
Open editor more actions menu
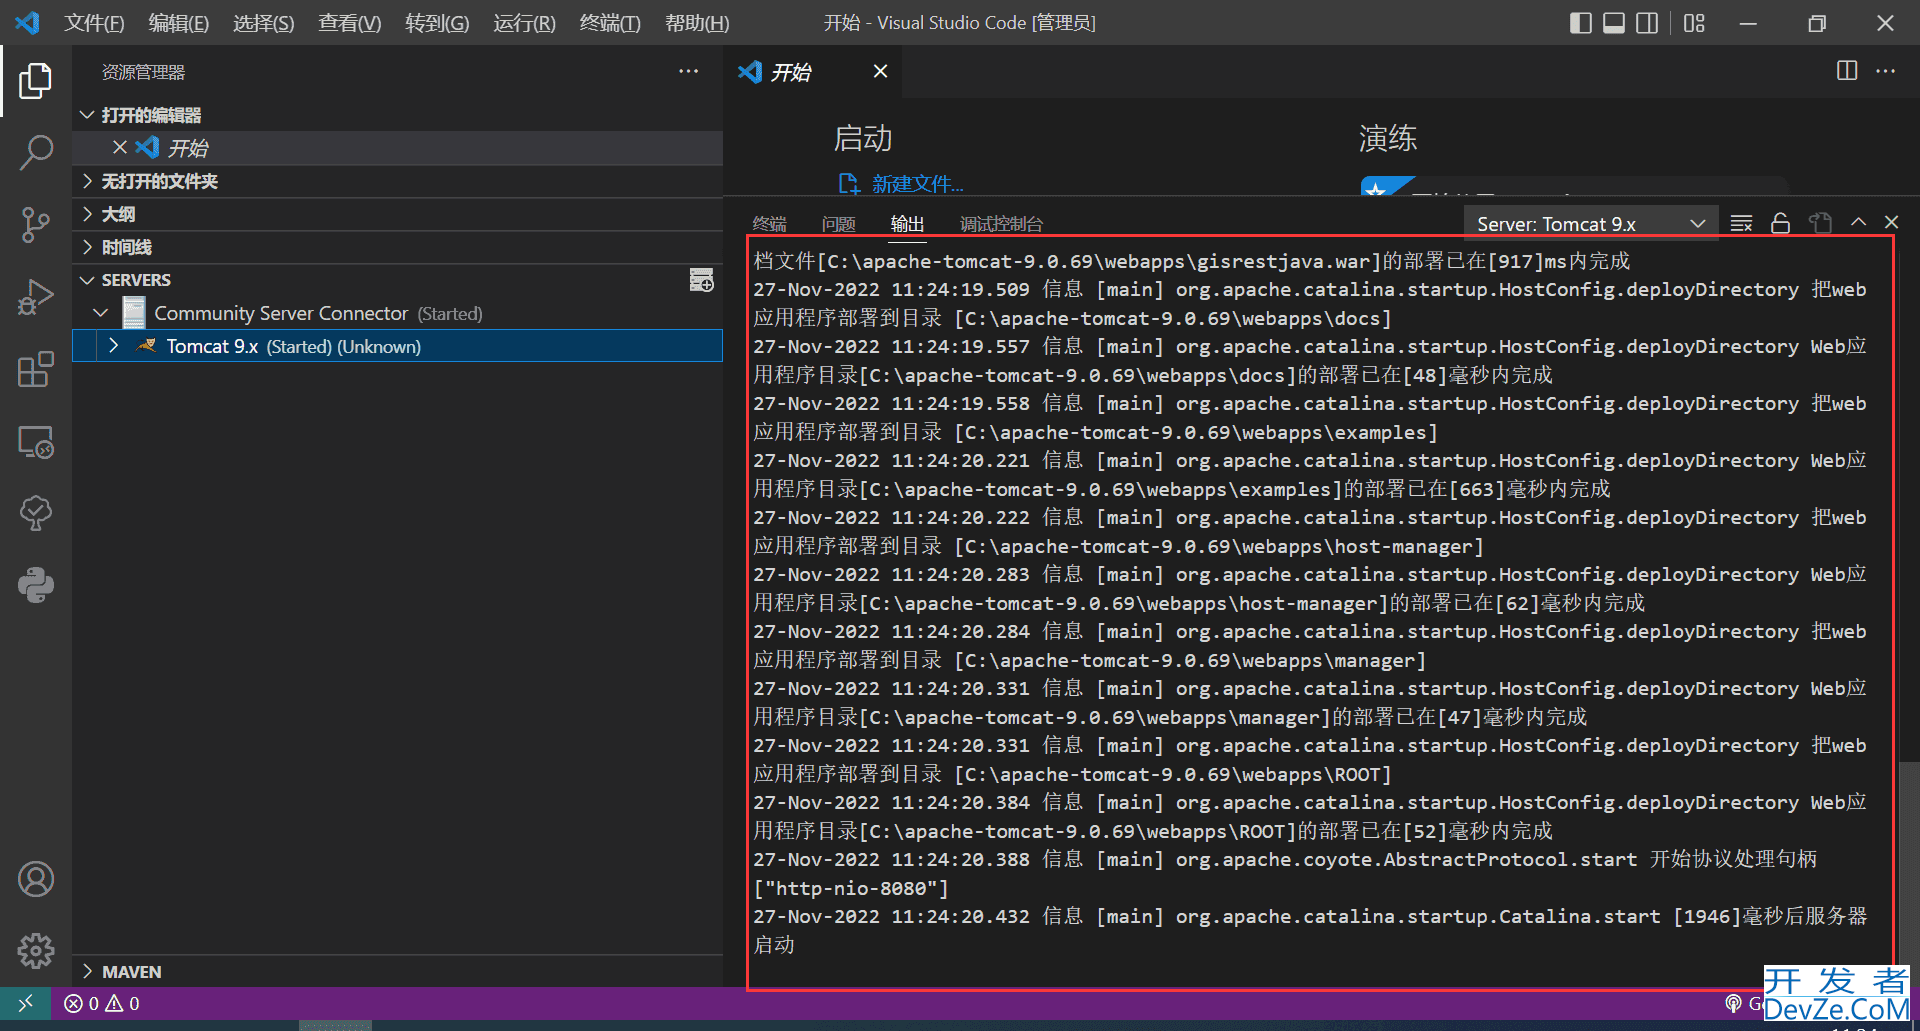click(1885, 71)
